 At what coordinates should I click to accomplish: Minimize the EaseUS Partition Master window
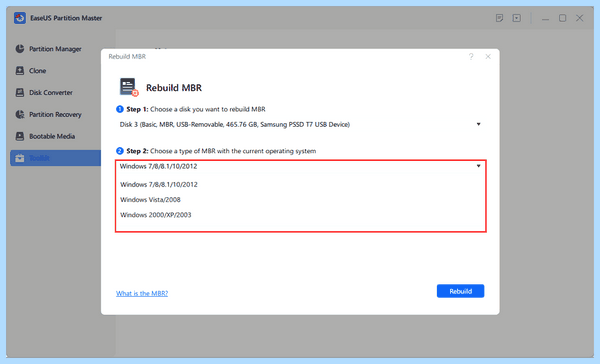click(x=545, y=18)
